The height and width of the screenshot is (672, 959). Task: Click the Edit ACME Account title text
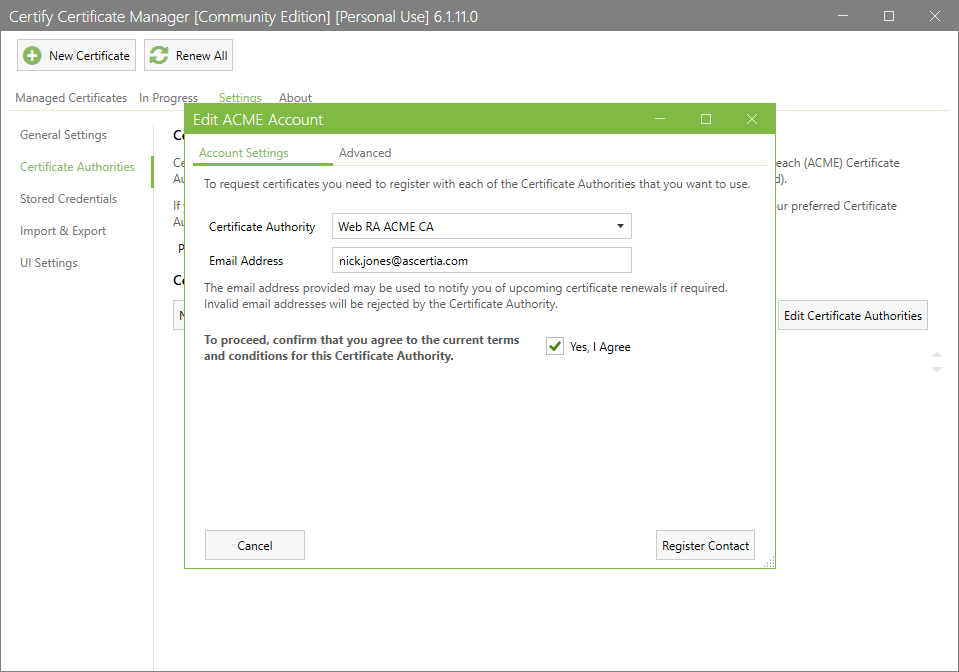pos(257,120)
